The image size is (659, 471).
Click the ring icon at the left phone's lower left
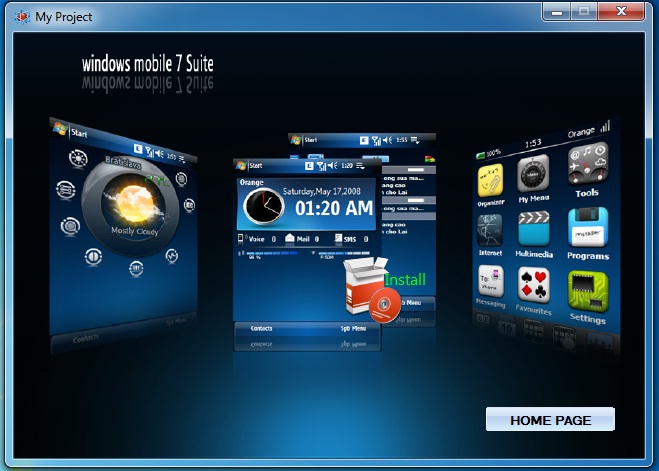click(70, 226)
